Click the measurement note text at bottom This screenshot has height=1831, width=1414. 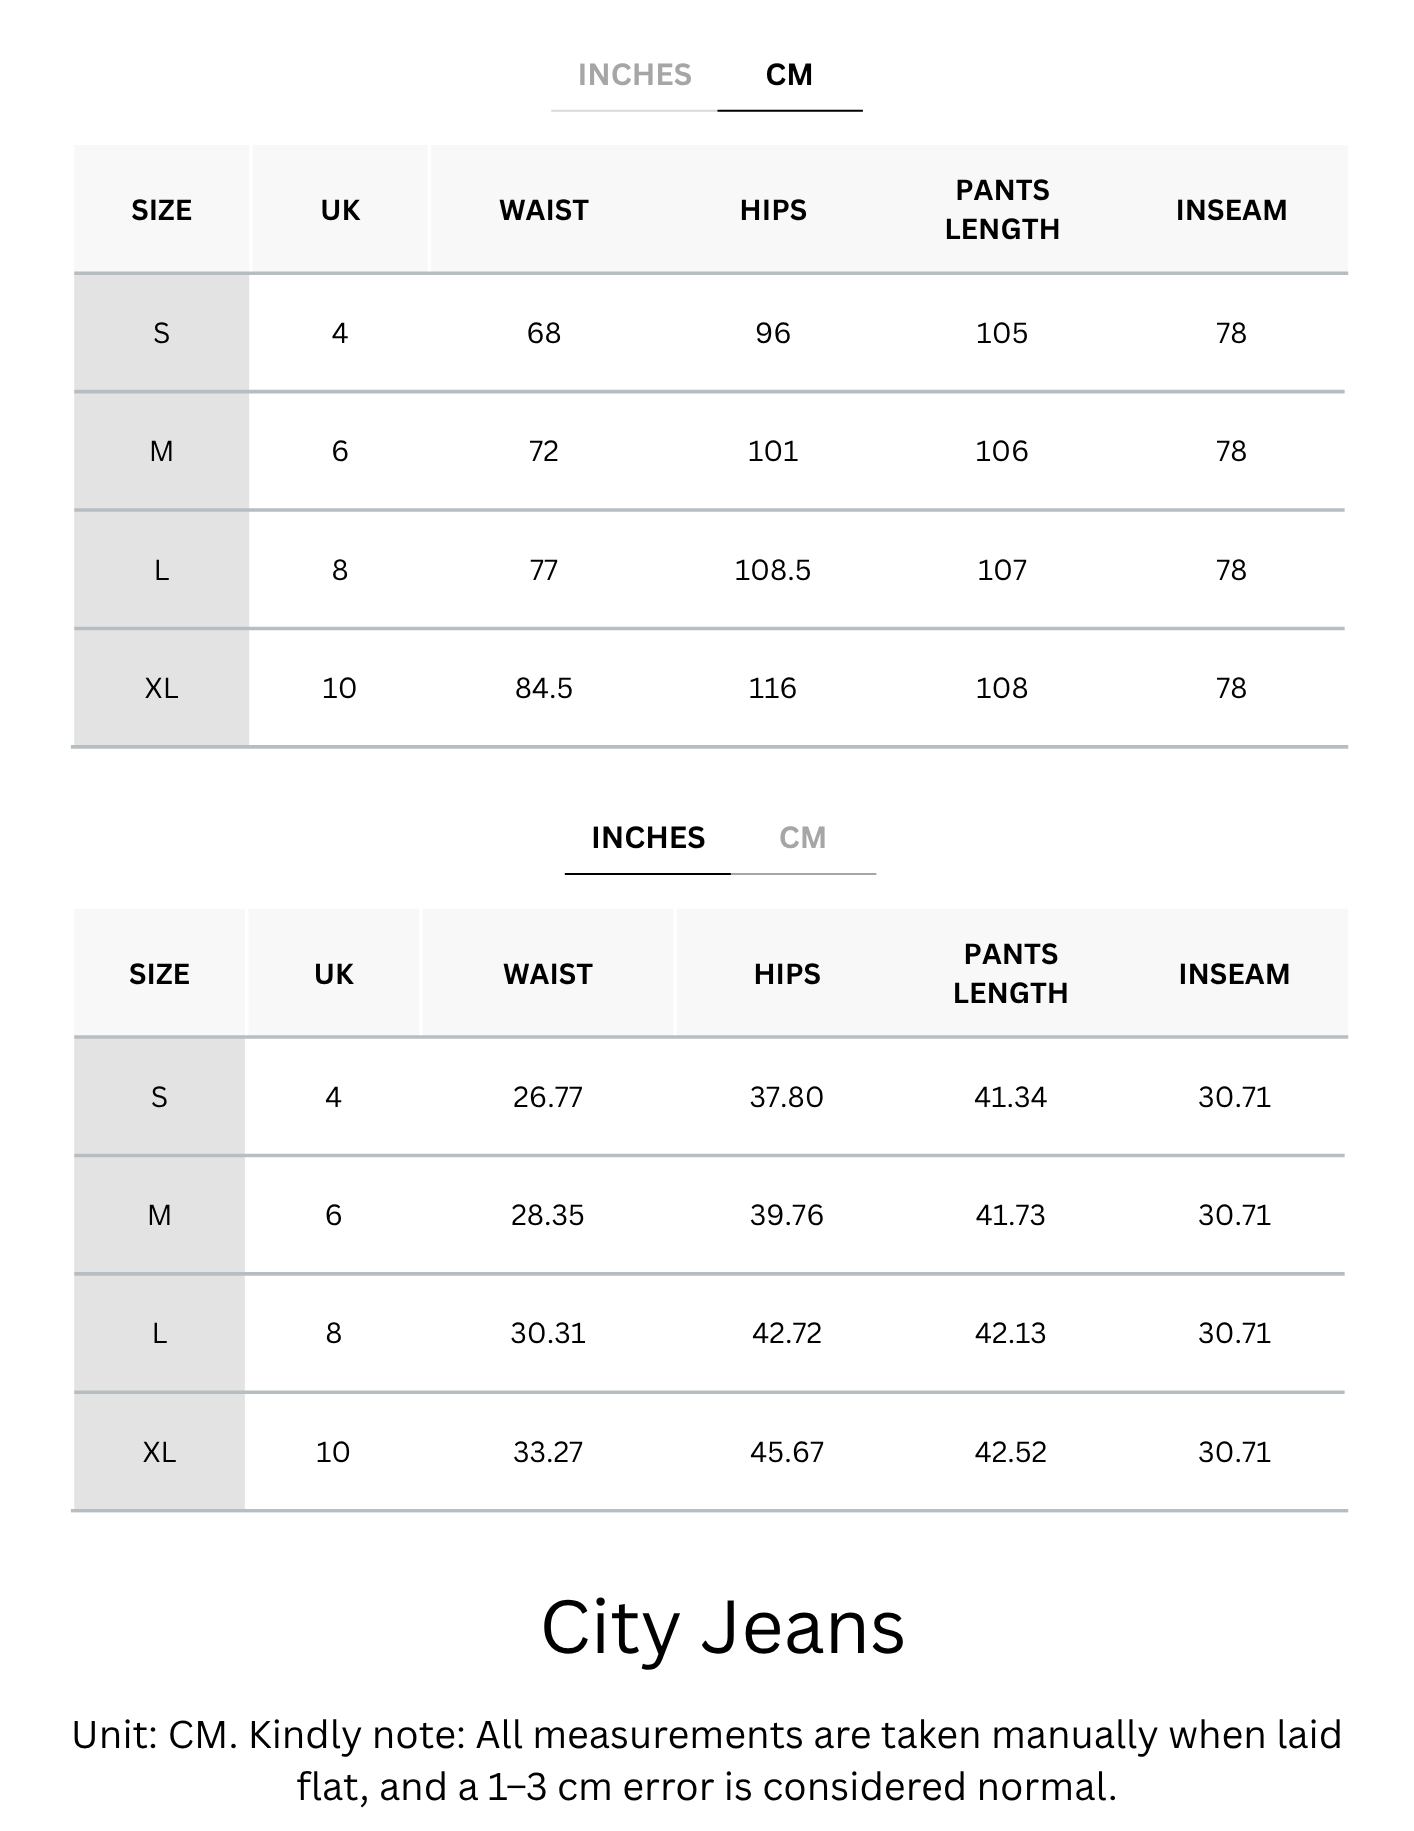pyautogui.click(x=707, y=1761)
